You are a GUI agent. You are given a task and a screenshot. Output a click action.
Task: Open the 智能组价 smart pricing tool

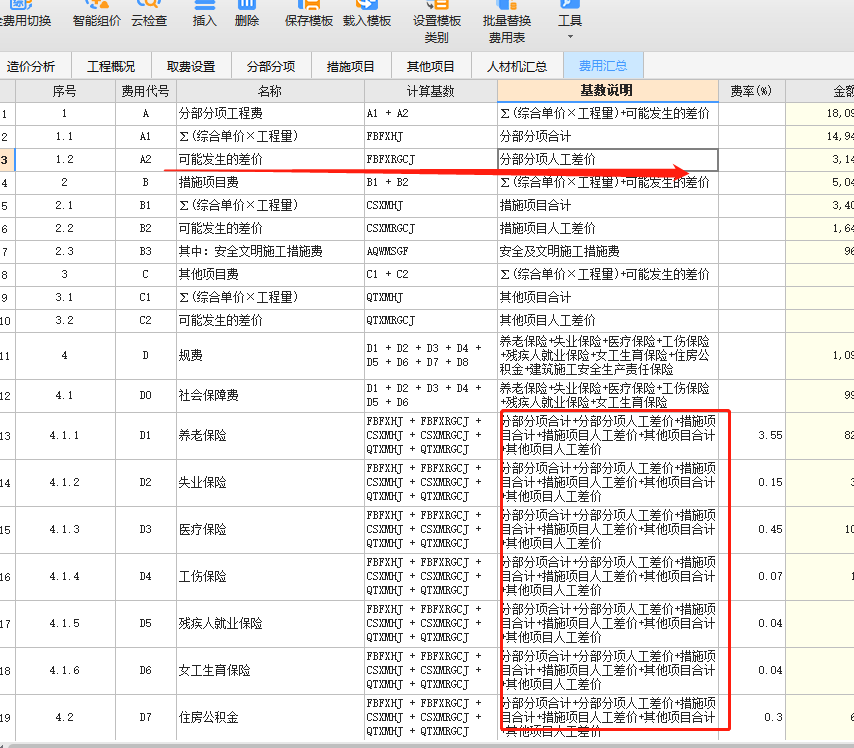97,14
